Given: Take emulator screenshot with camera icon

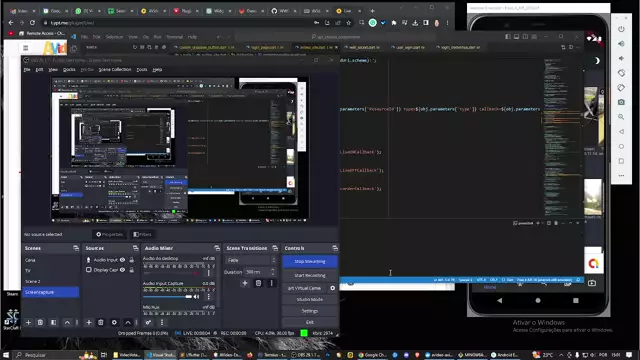Looking at the screenshot, I should pos(621,102).
